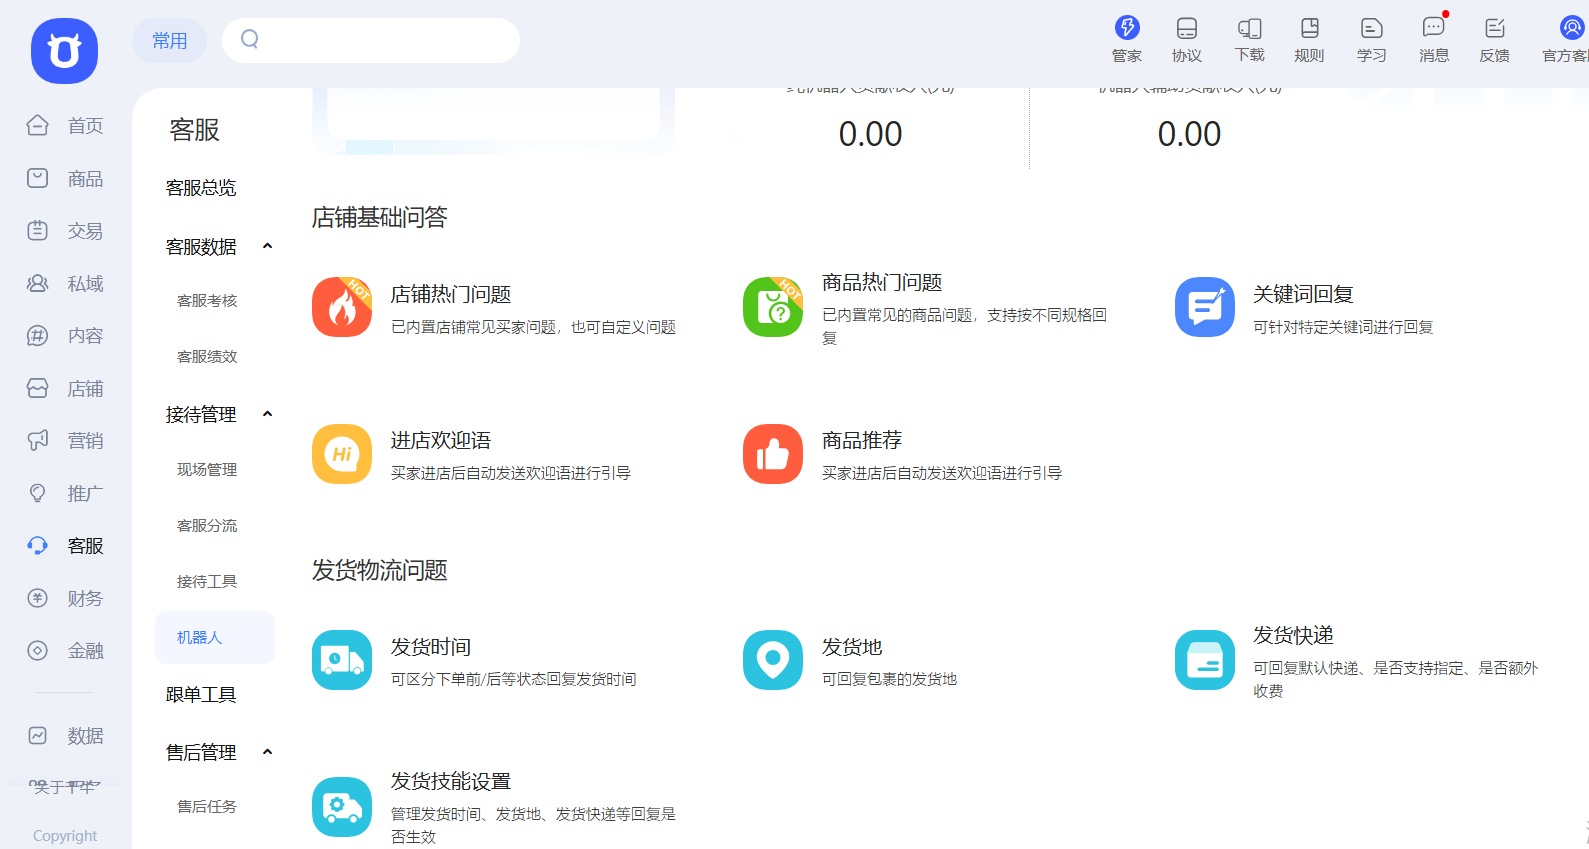This screenshot has height=849, width=1589.
Task: Collapse the 售后管理 section chevron
Action: (x=267, y=752)
